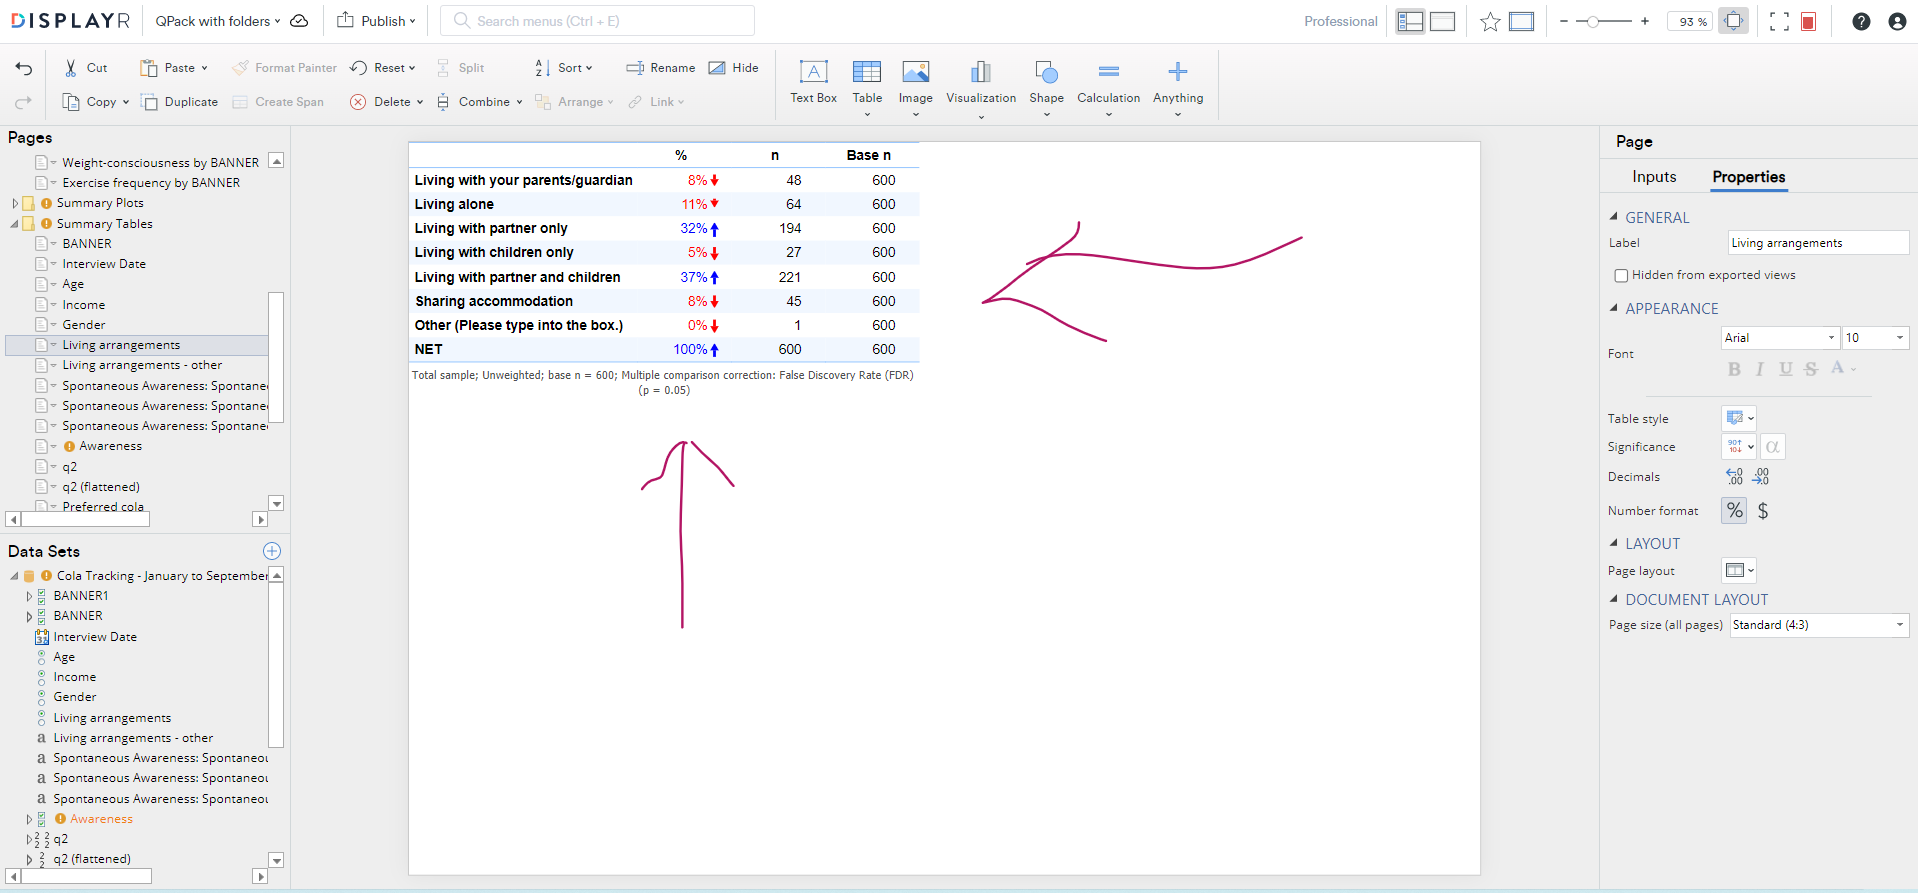The height and width of the screenshot is (893, 1918).
Task: Click the Delete toolbar button
Action: 386,102
